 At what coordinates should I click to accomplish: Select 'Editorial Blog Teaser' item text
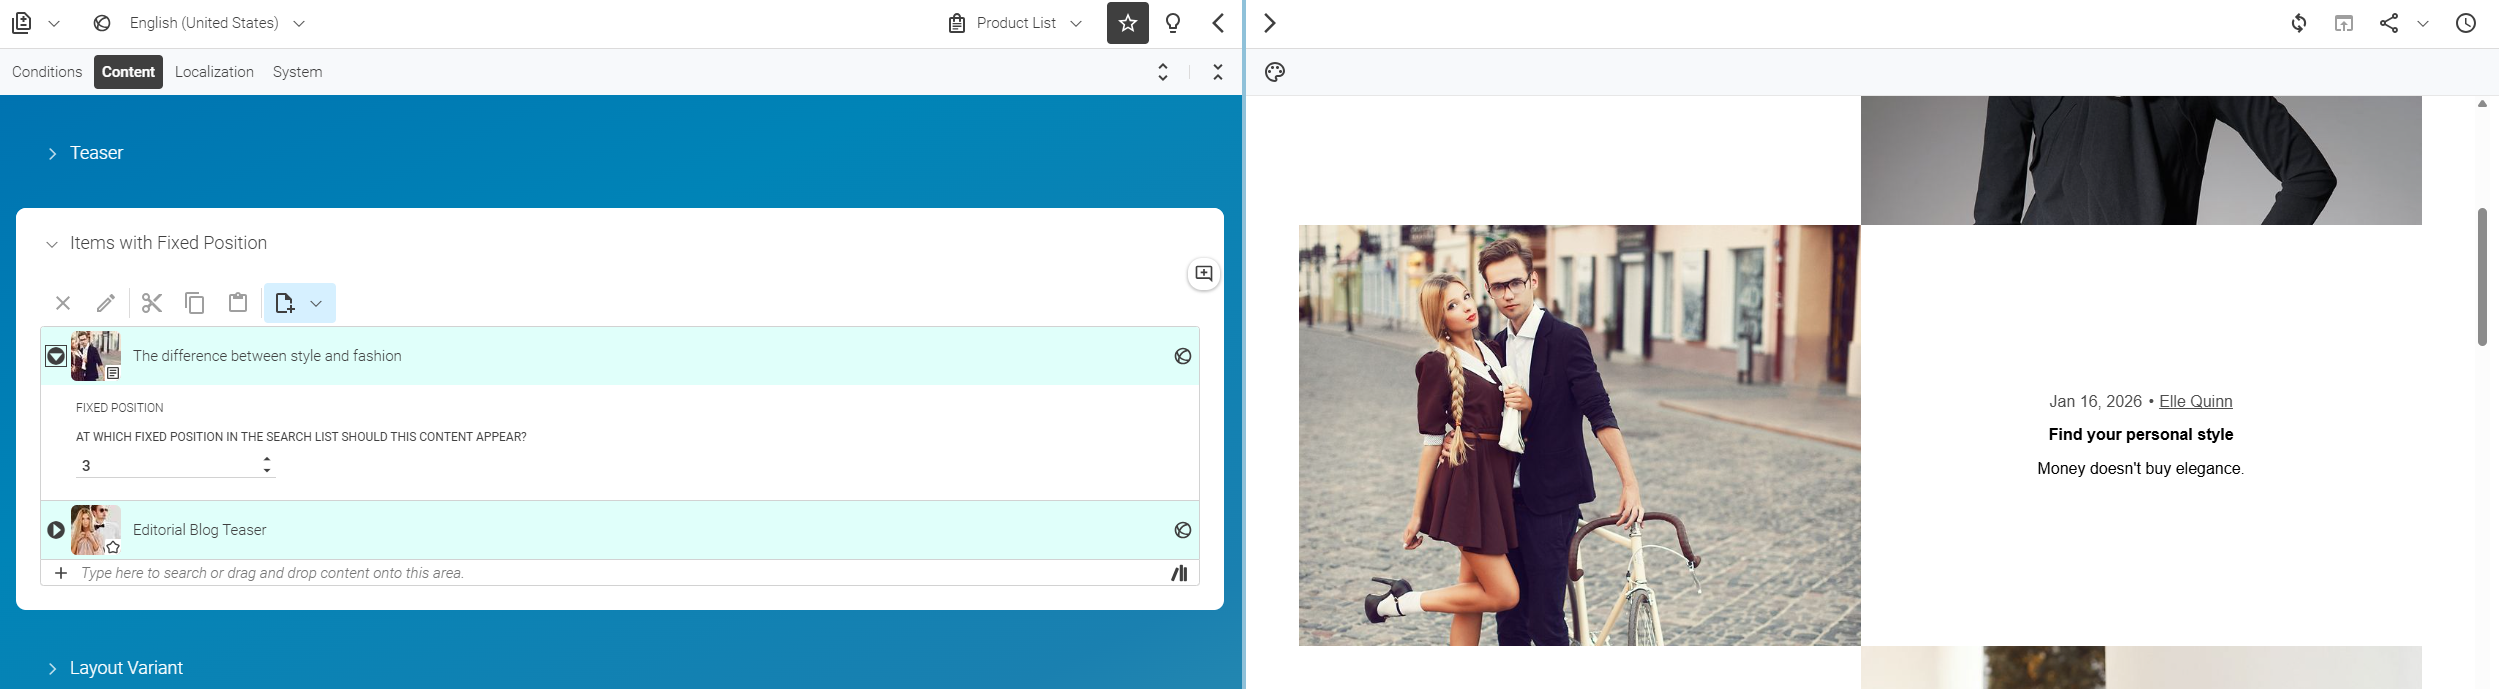click(x=200, y=530)
